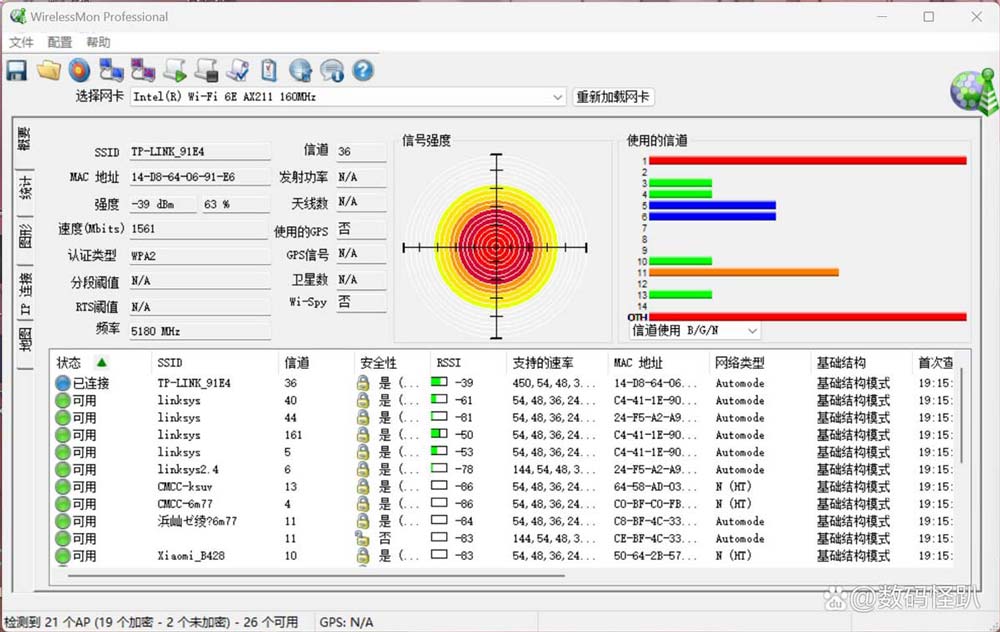Click the vertical scrollbar of the AP list
This screenshot has width=1000, height=632.
point(961,415)
